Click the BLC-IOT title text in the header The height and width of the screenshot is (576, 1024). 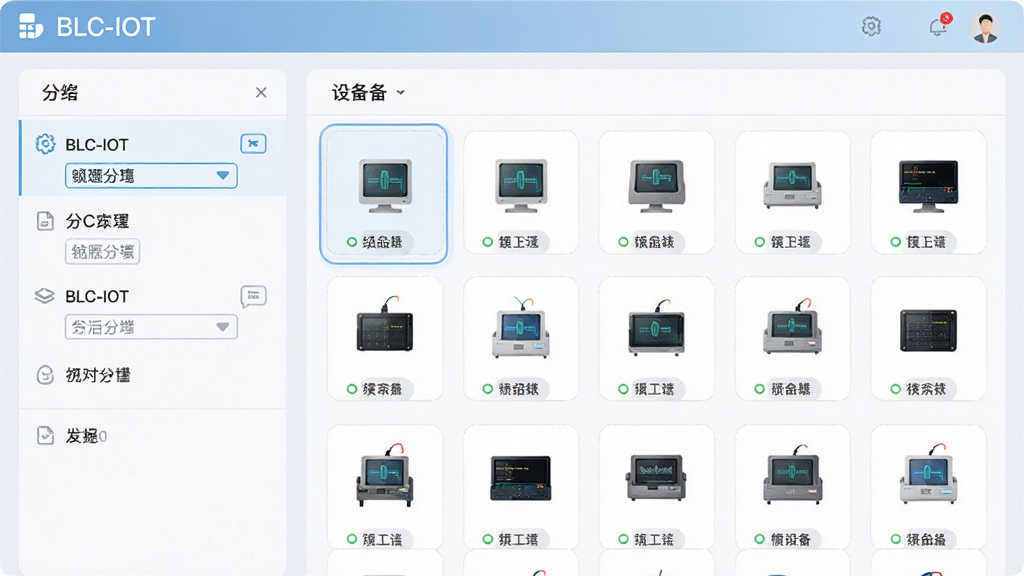click(x=106, y=27)
